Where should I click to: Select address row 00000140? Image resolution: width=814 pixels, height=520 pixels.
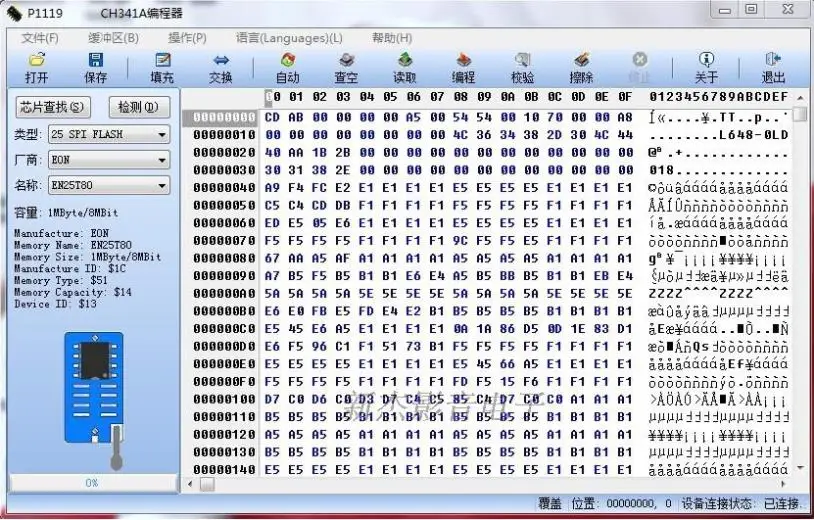coord(224,470)
